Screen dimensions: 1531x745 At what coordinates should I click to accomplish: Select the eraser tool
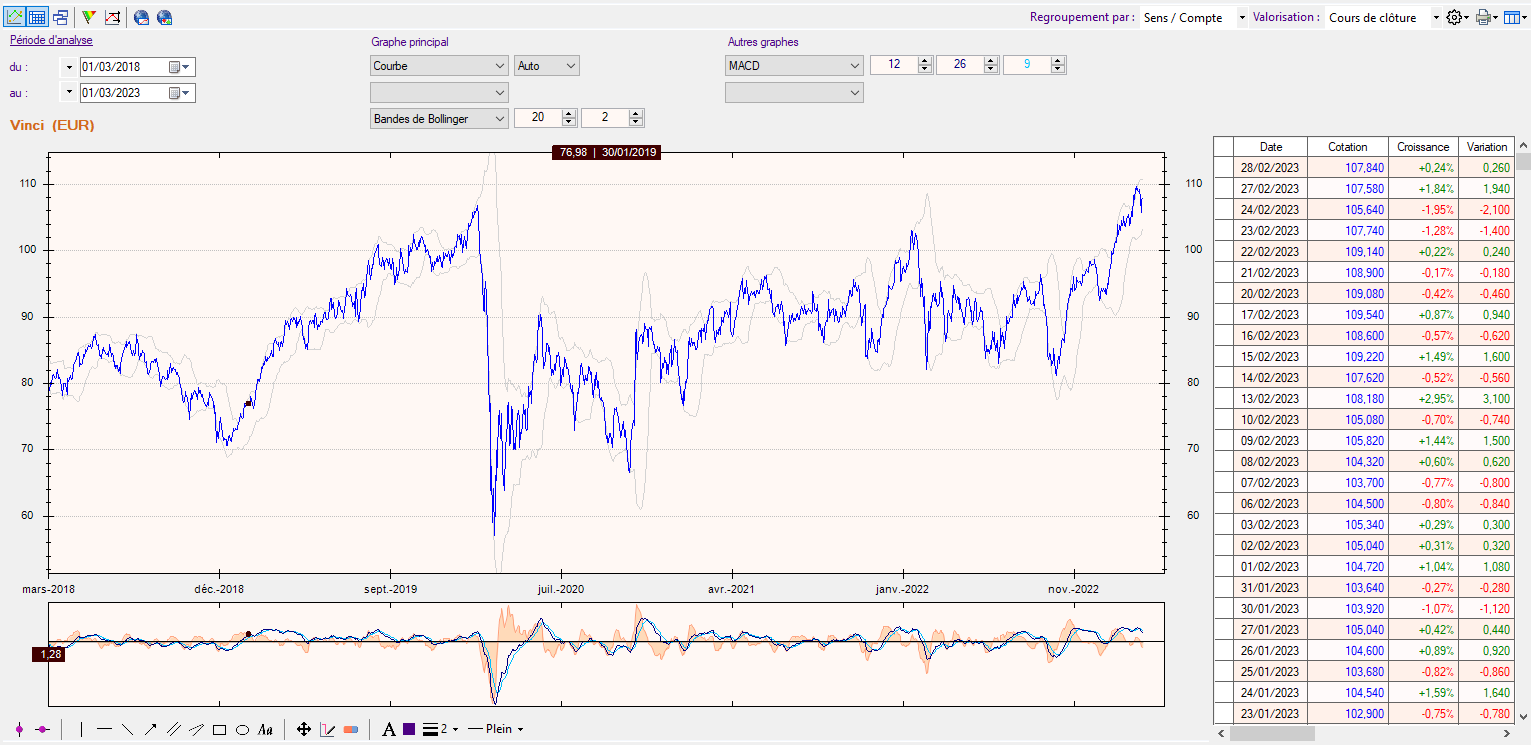(350, 730)
